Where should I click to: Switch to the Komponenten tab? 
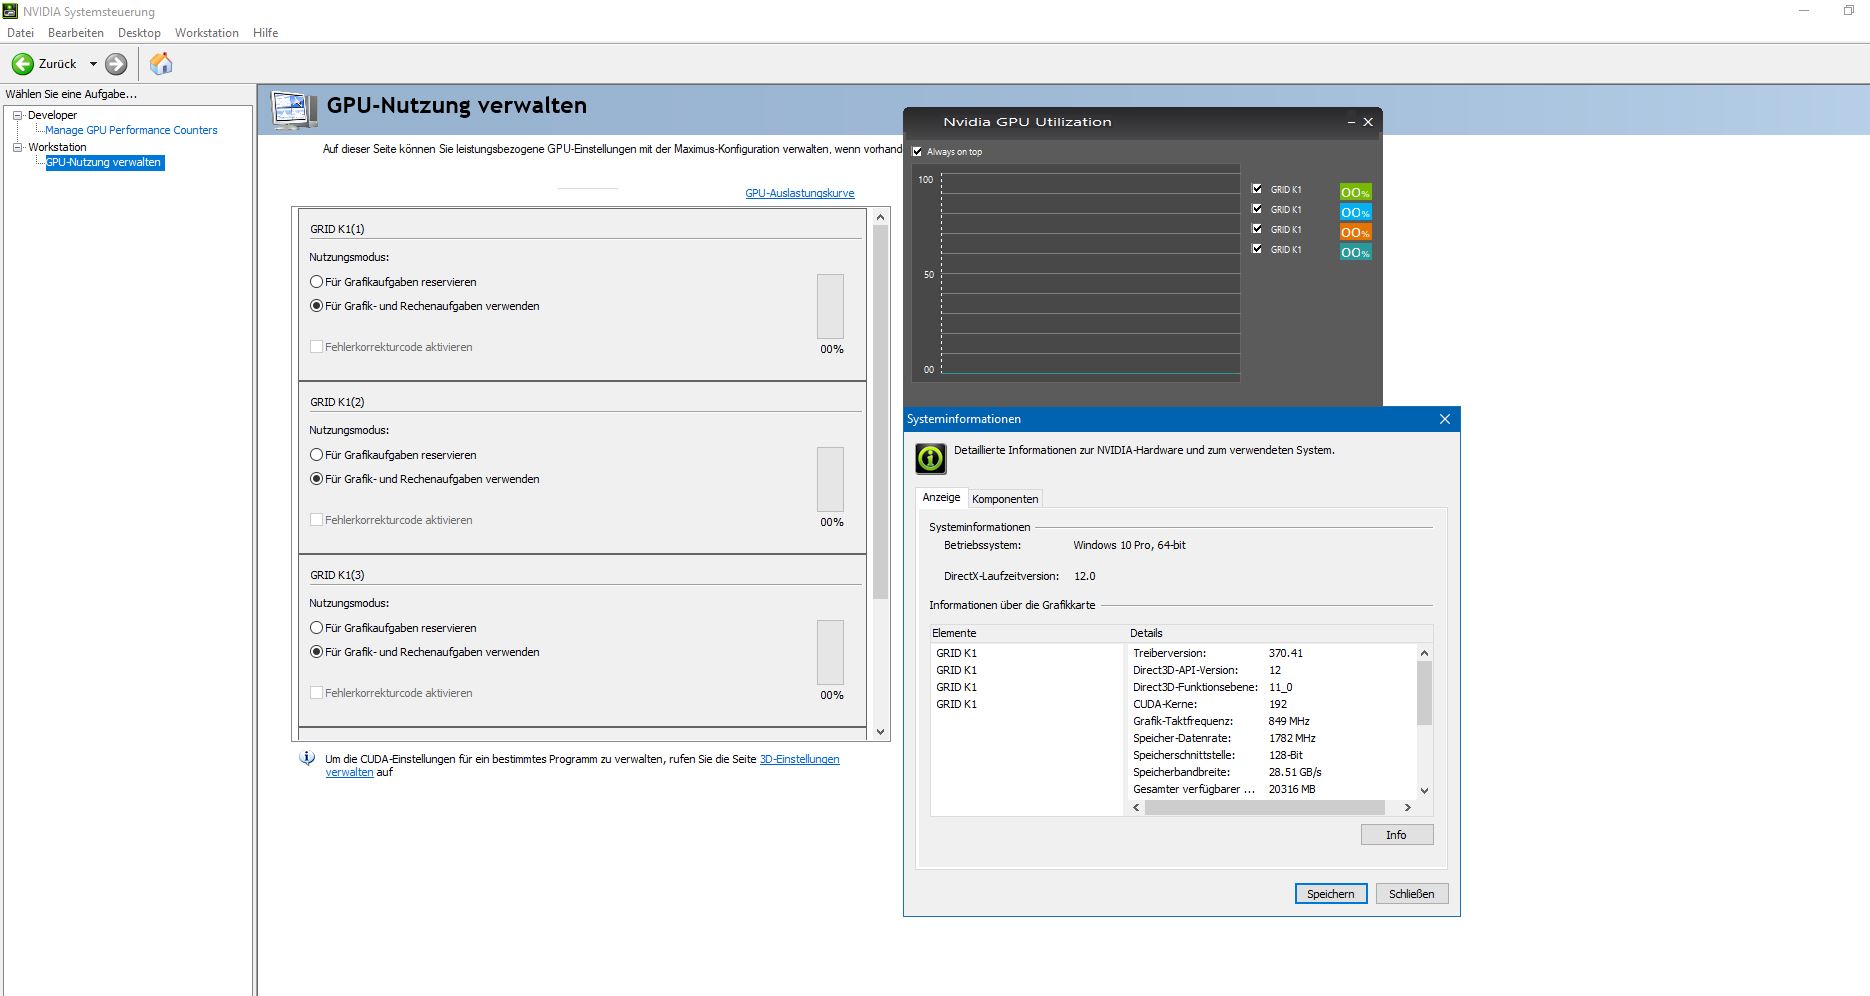point(1005,498)
